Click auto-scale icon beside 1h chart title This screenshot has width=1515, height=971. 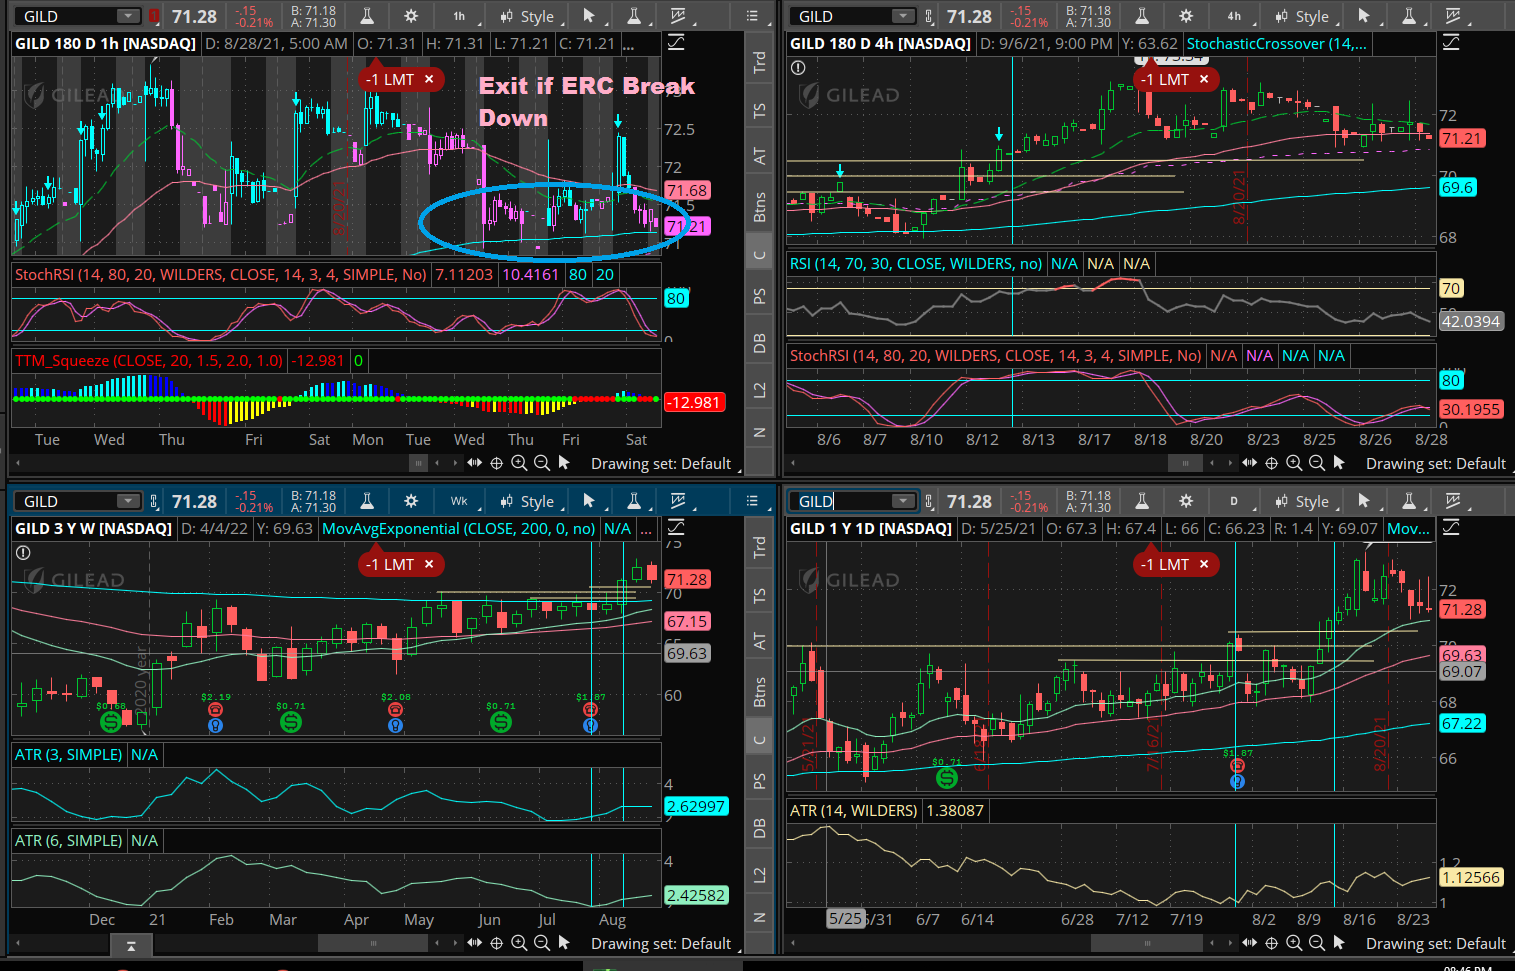676,42
